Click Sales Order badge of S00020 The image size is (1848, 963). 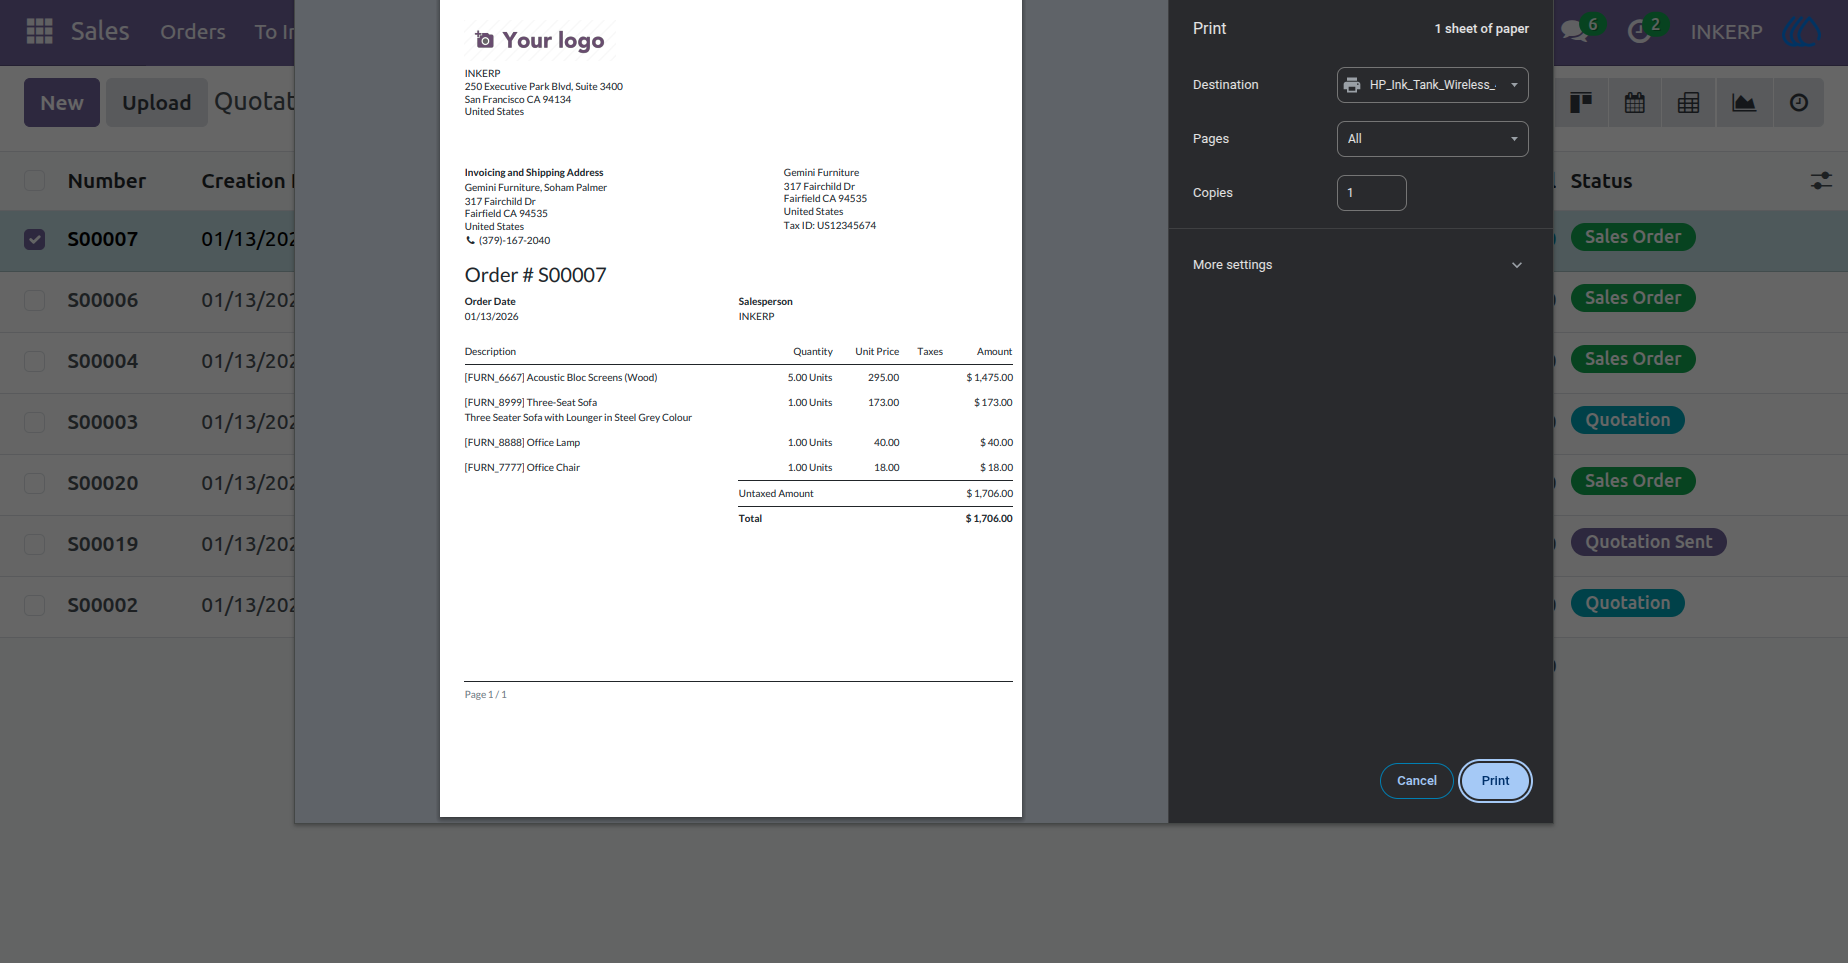(1633, 481)
